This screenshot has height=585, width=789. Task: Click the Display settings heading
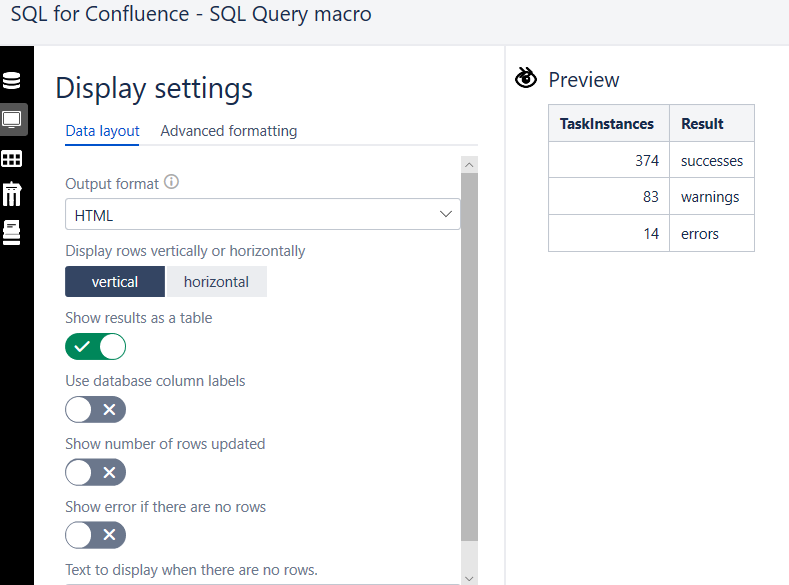click(x=154, y=89)
